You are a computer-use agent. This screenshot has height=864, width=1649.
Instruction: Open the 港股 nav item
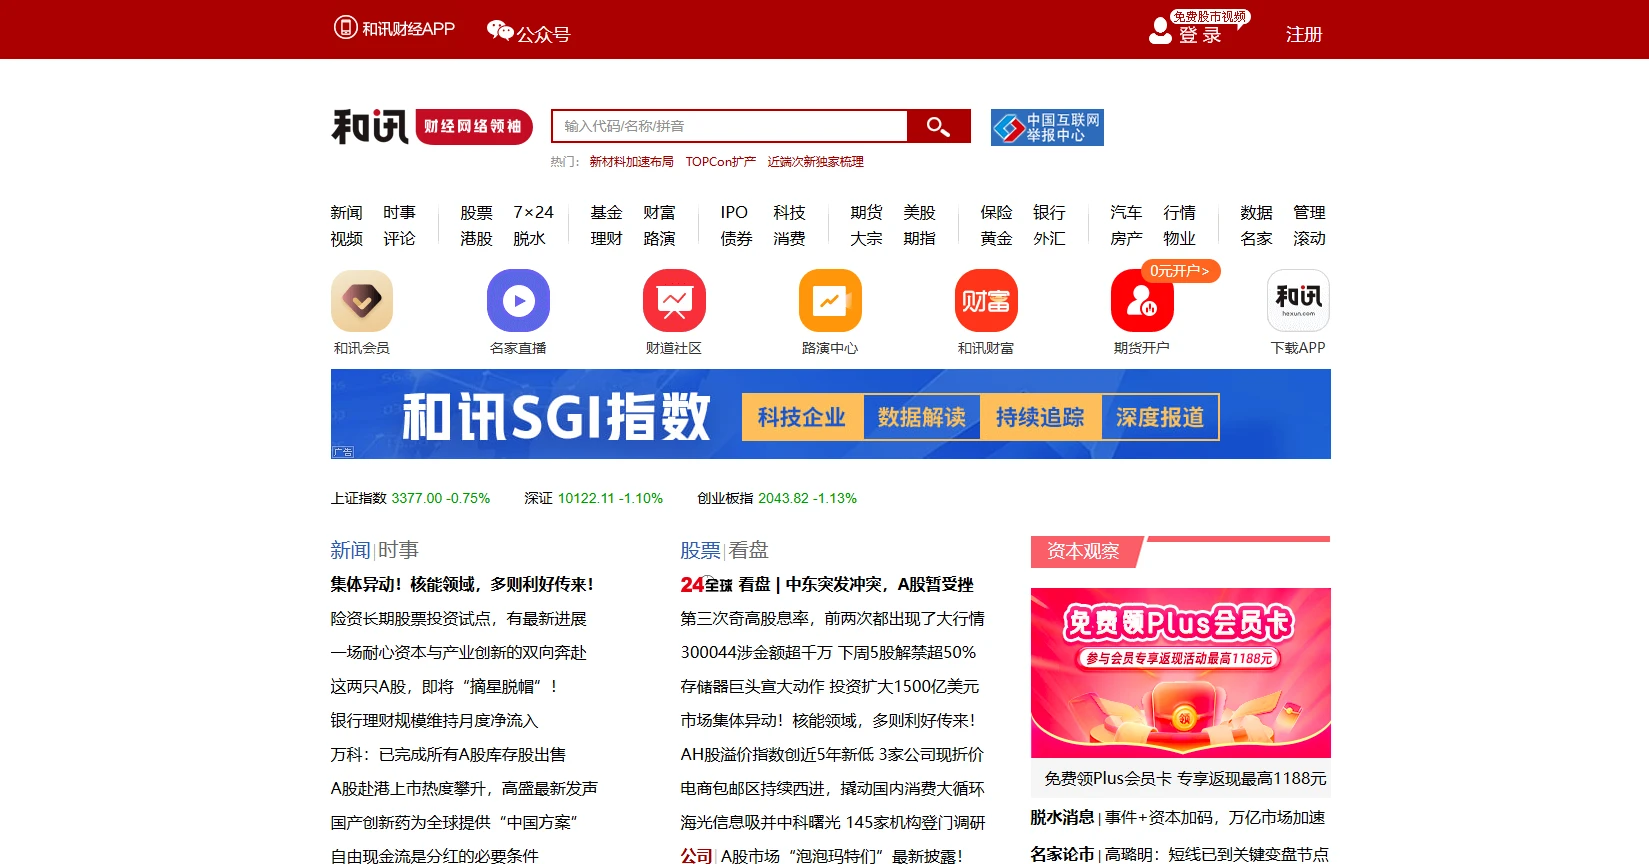click(476, 238)
